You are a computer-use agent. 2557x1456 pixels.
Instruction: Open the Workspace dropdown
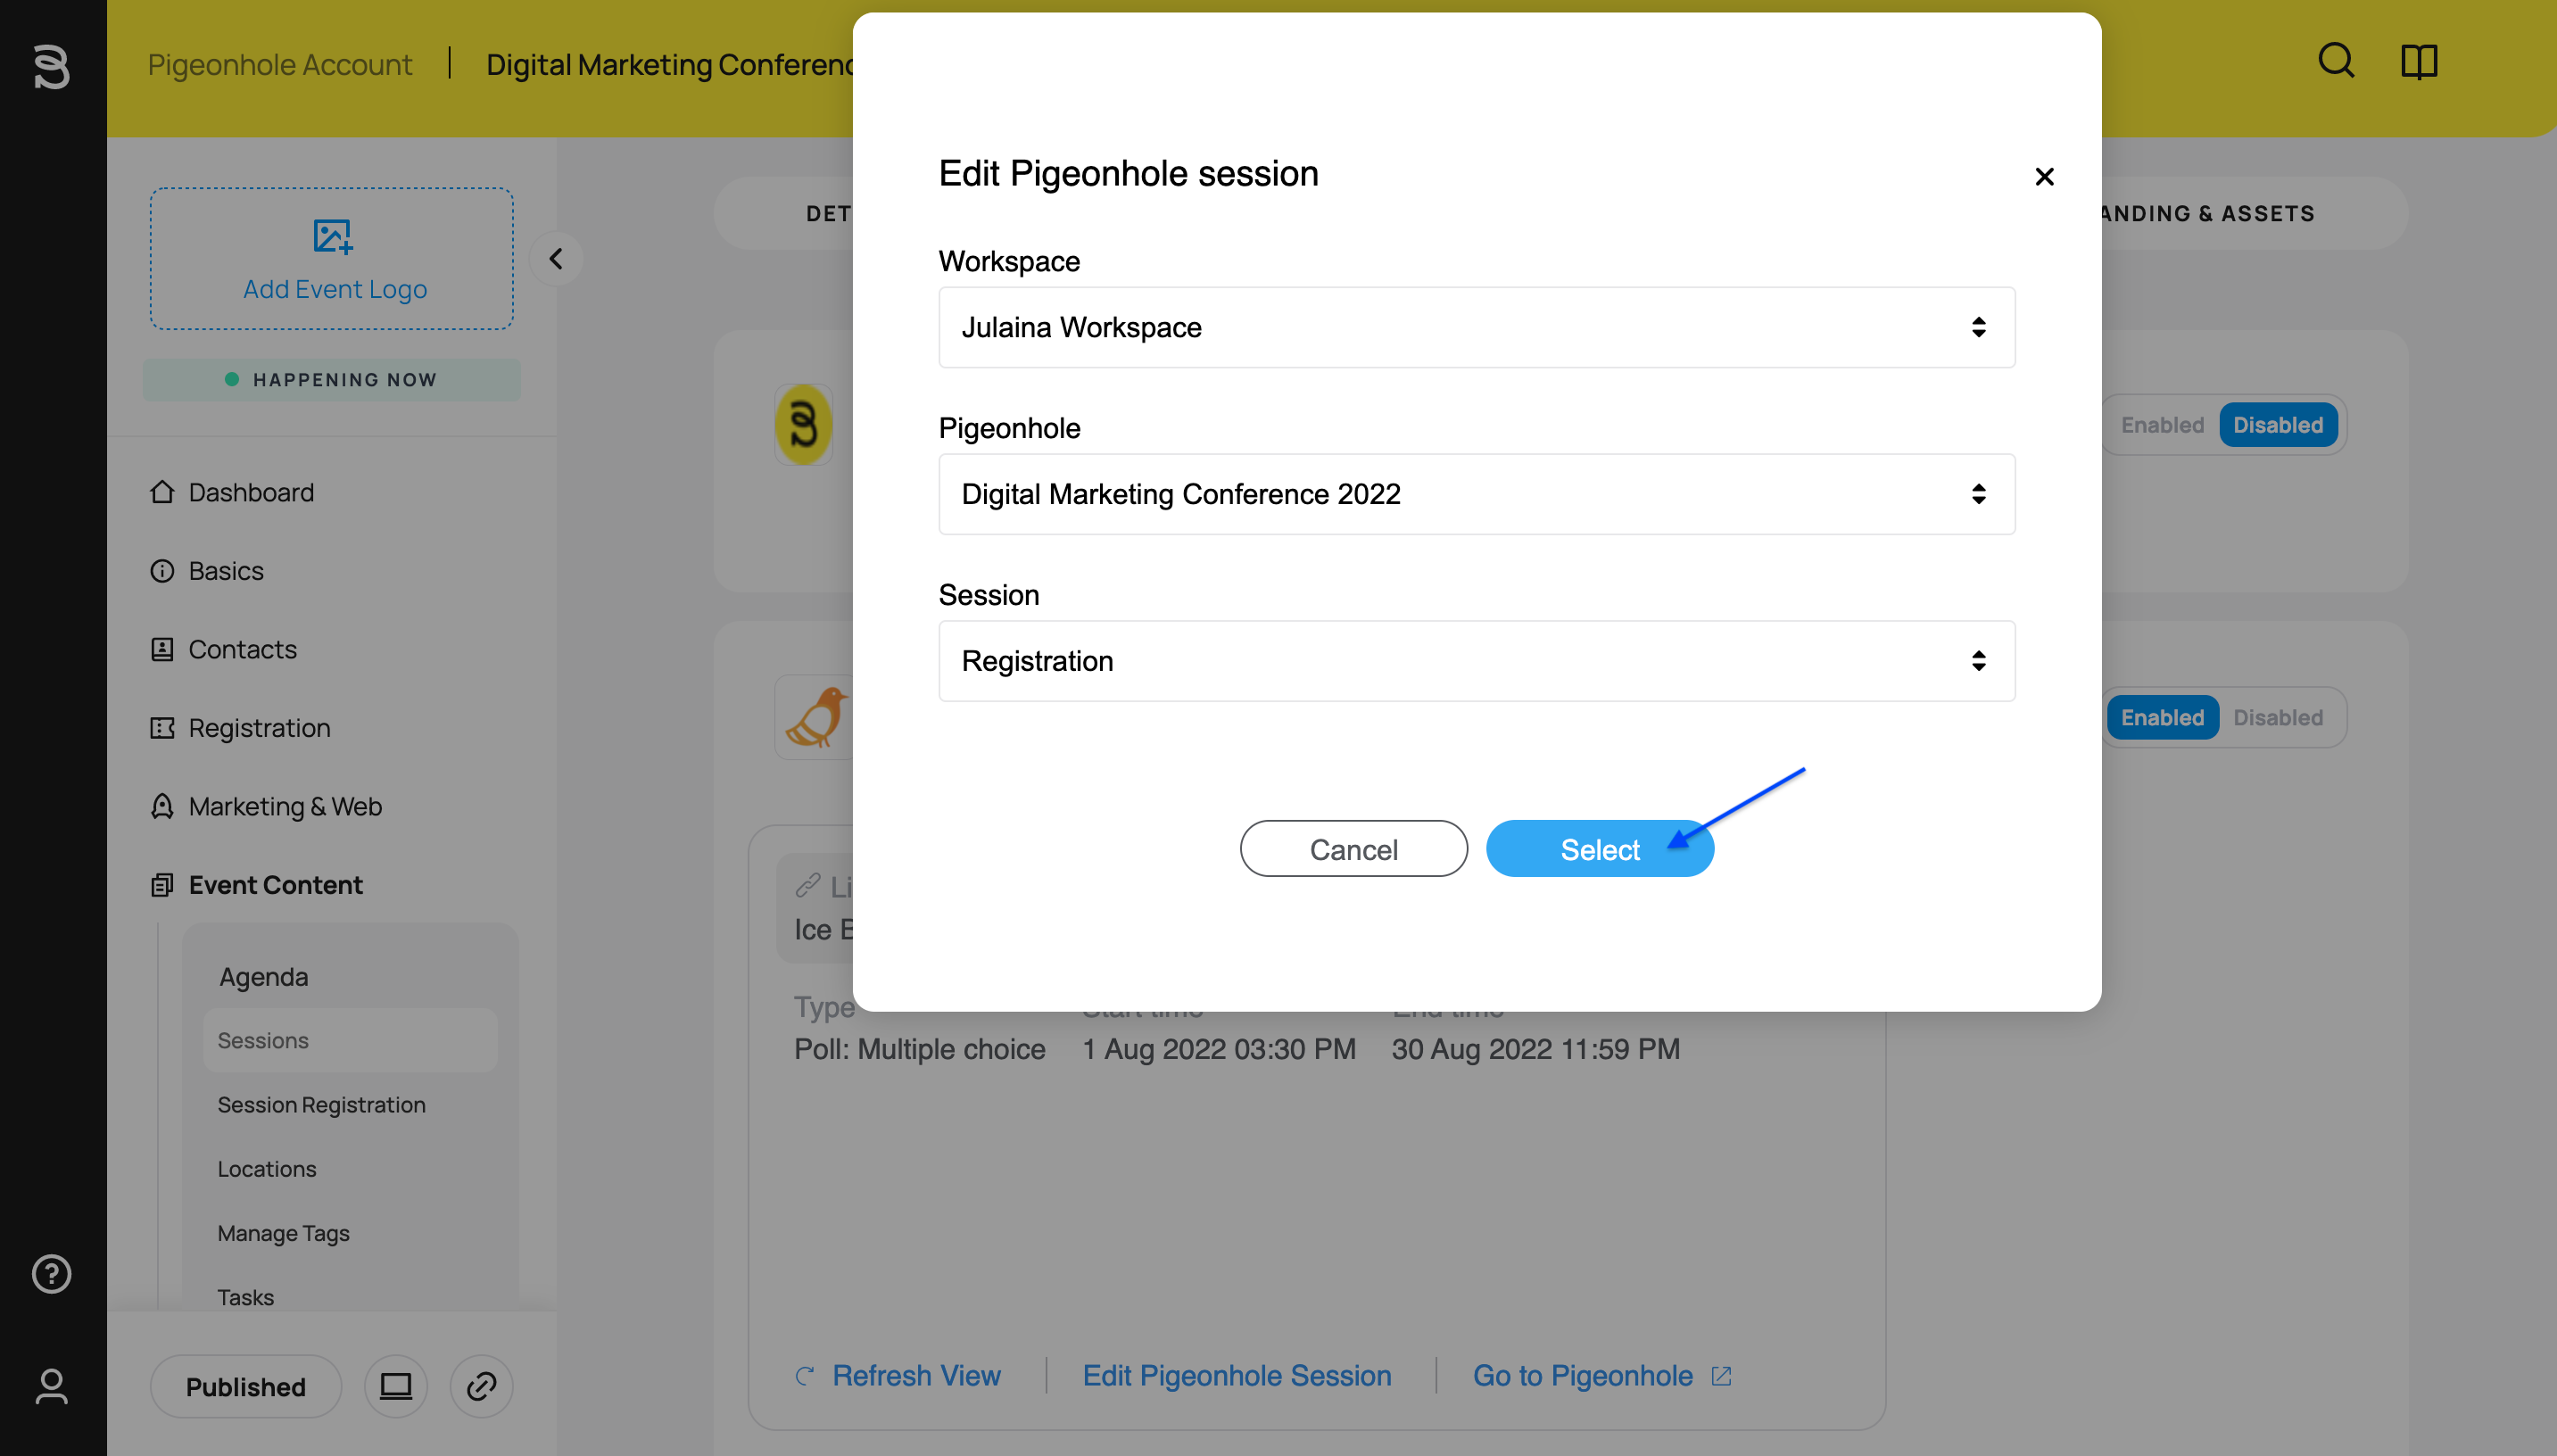coord(1476,327)
